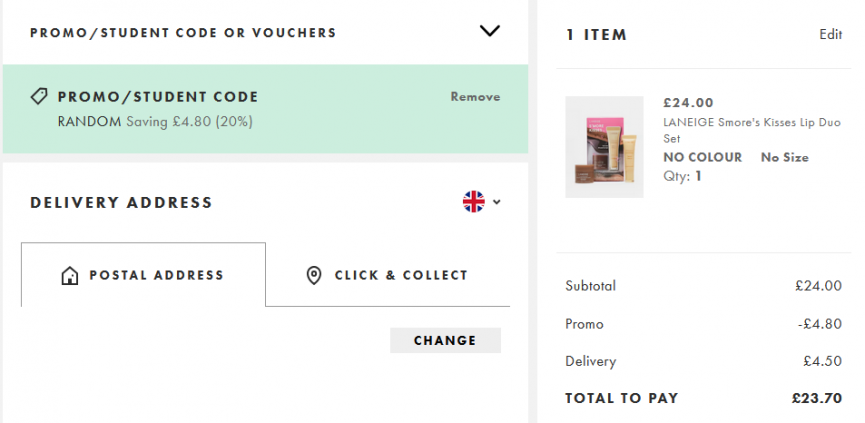The width and height of the screenshot is (865, 423).
Task: Switch to the Click & Collect tab
Action: tap(388, 275)
